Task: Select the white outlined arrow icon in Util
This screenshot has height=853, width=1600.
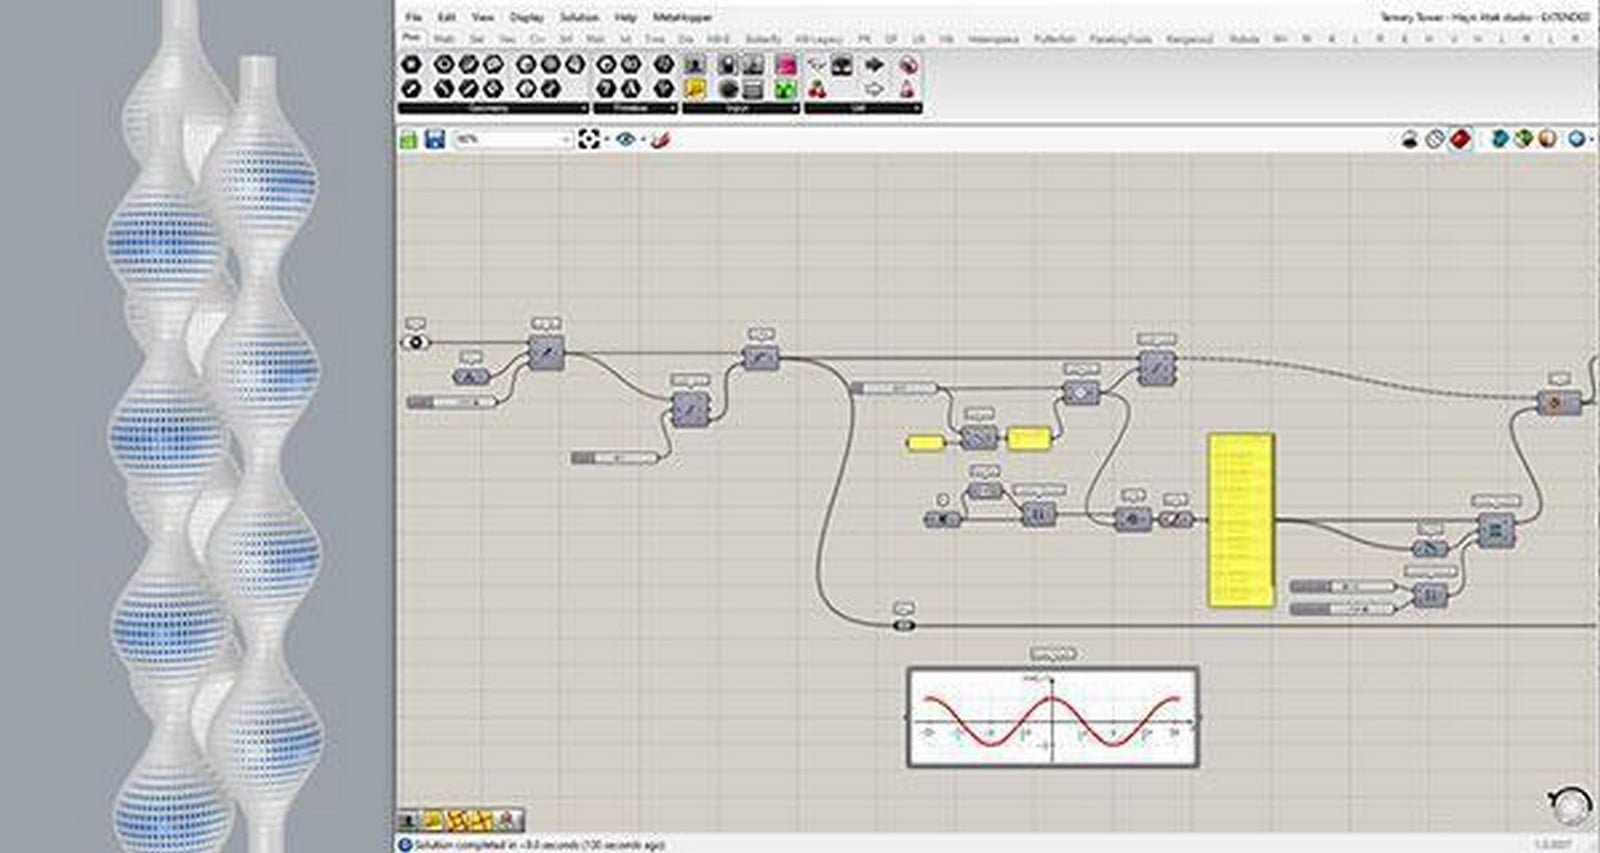Action: point(874,89)
